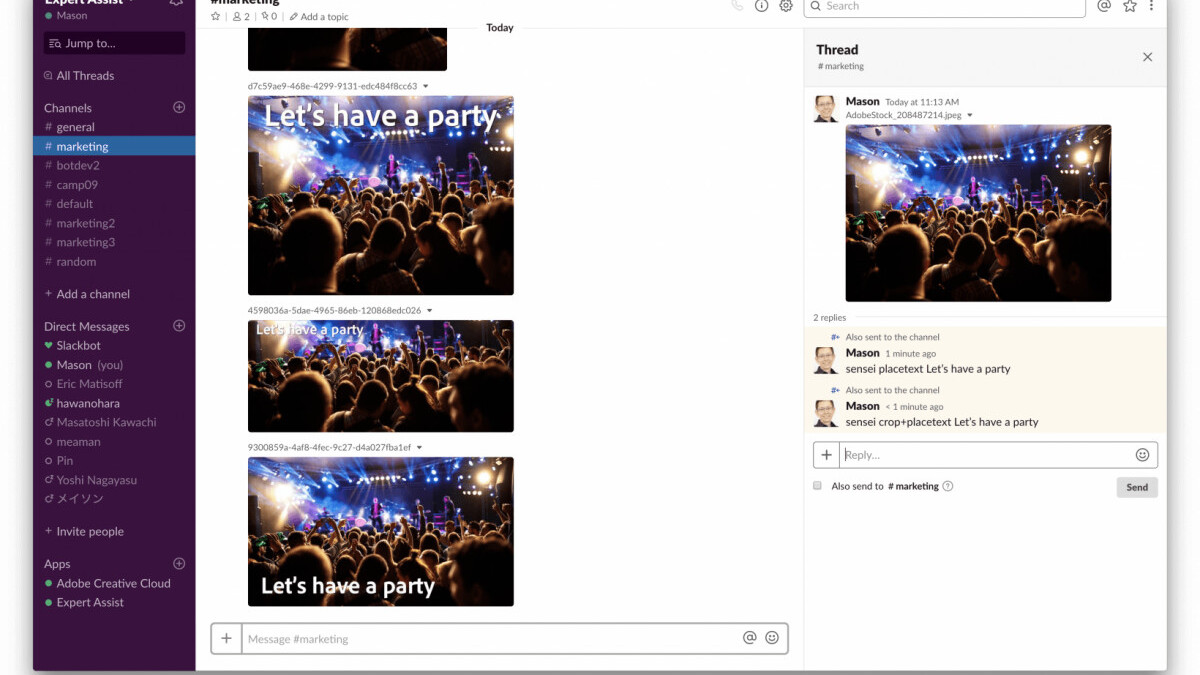Screen dimensions: 1200x675
Task: Collapse the d7c59ae9 image attachment arrow
Action: click(426, 87)
